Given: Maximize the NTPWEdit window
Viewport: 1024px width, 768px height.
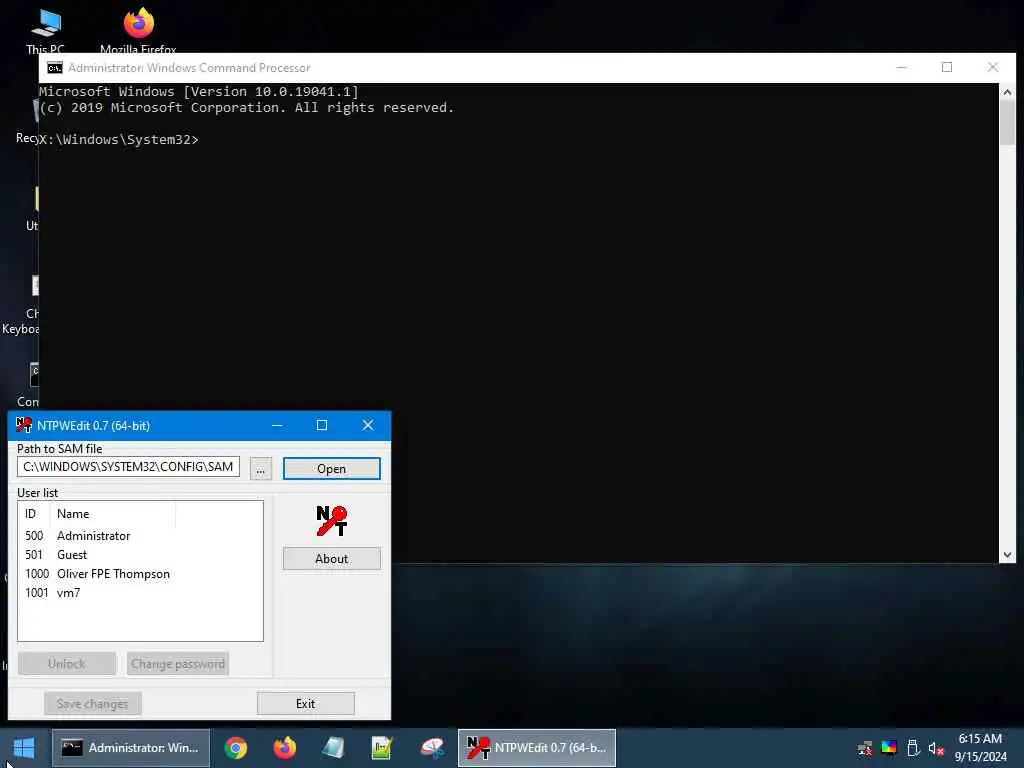Looking at the screenshot, I should coord(322,425).
